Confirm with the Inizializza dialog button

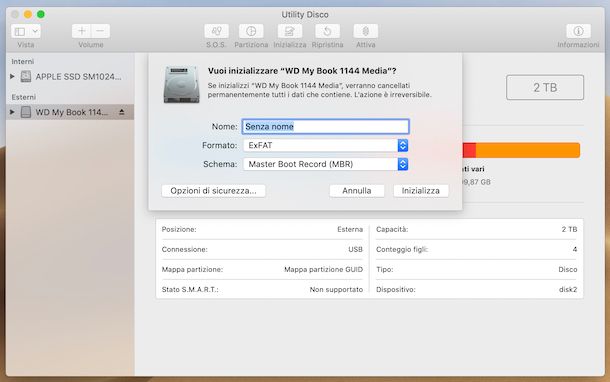[x=421, y=191]
